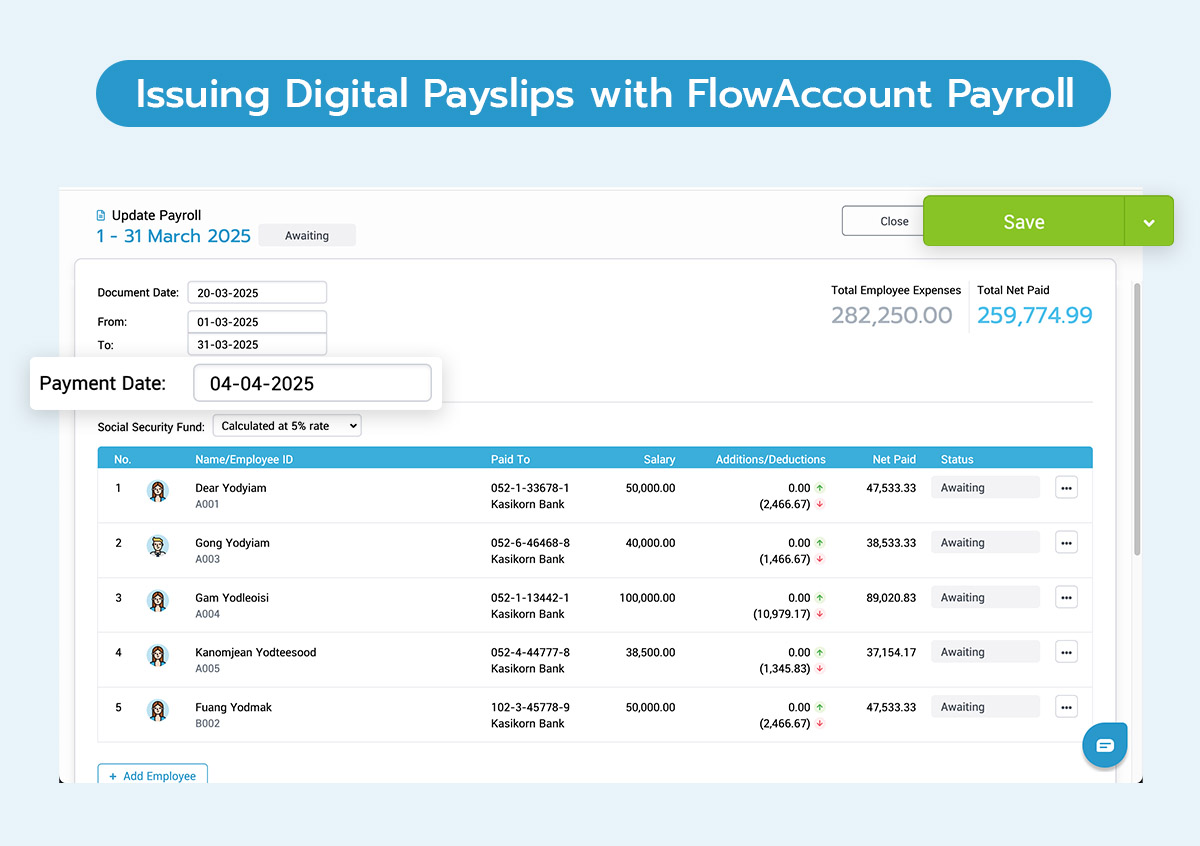Click the Add Employee button

(152, 775)
